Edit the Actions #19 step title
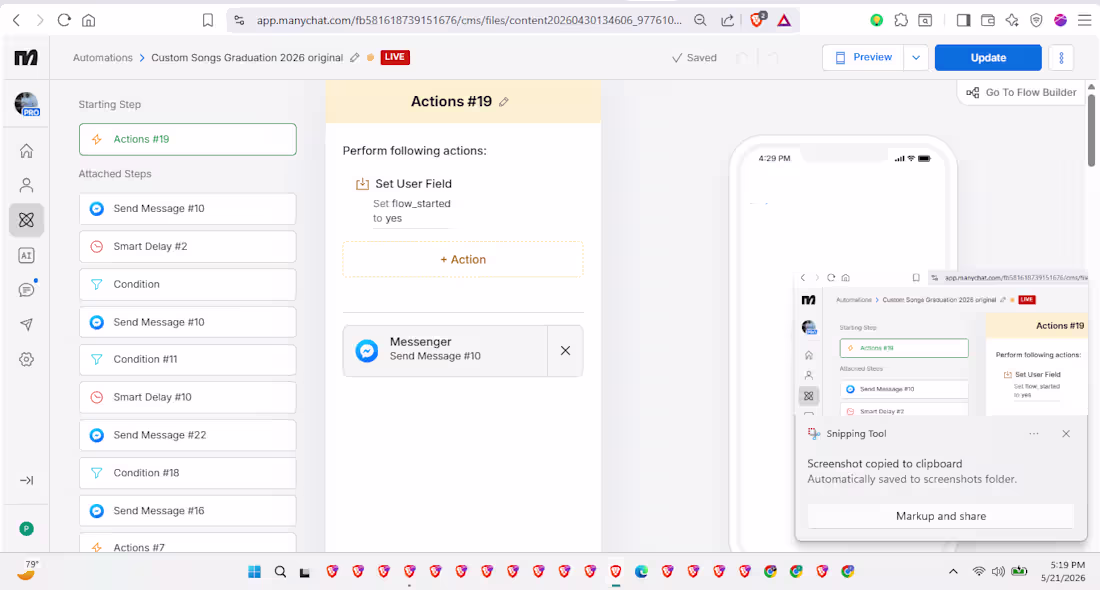The width and height of the screenshot is (1100, 590). point(504,102)
